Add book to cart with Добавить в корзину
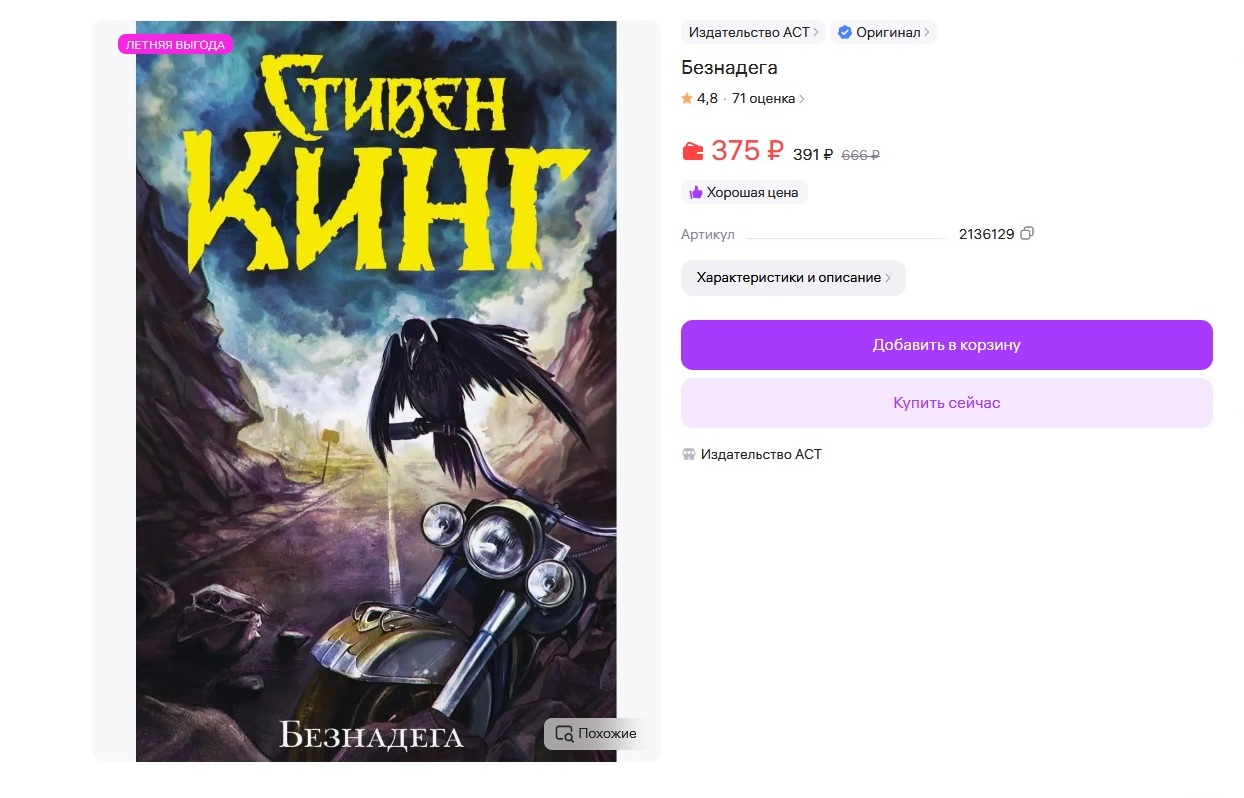This screenshot has width=1244, height=798. click(946, 345)
